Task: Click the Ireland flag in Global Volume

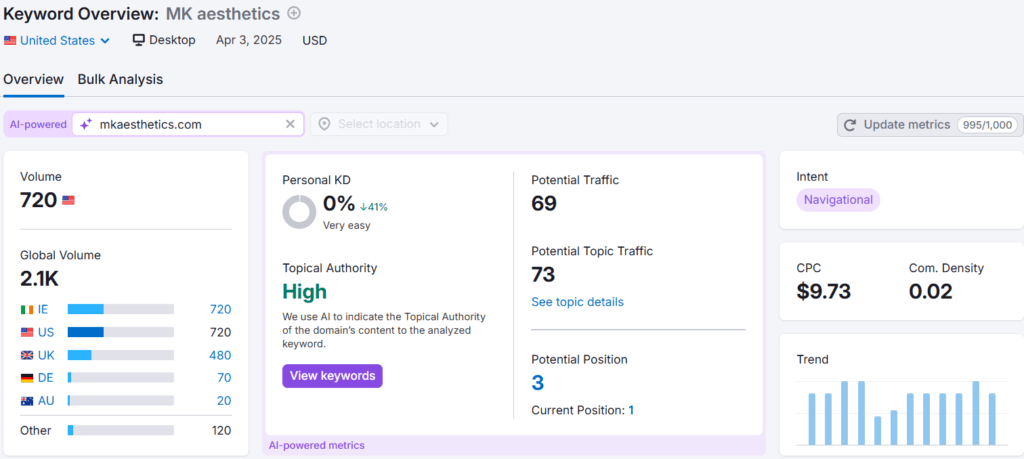Action: coord(27,309)
